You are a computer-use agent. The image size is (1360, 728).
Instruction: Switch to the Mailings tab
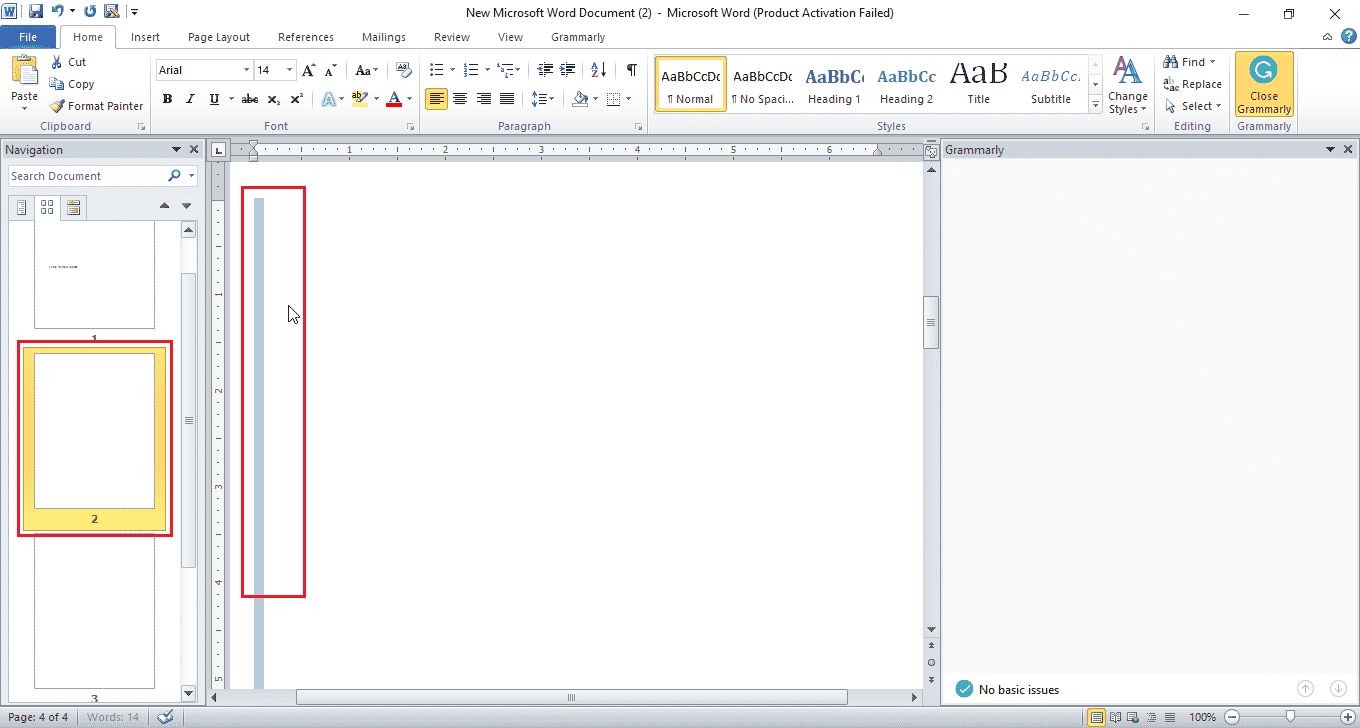384,37
